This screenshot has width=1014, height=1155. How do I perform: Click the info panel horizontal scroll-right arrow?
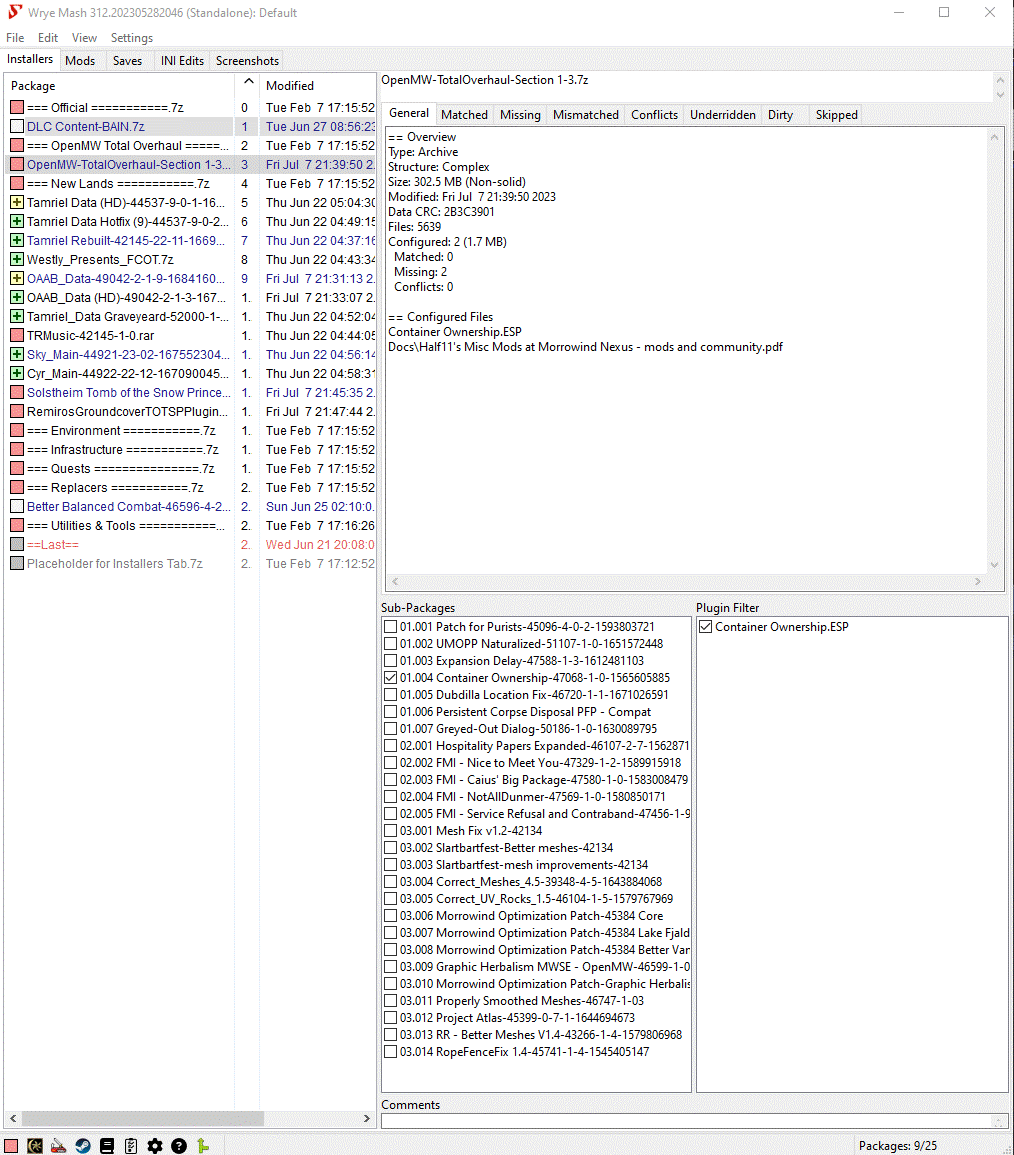[978, 582]
